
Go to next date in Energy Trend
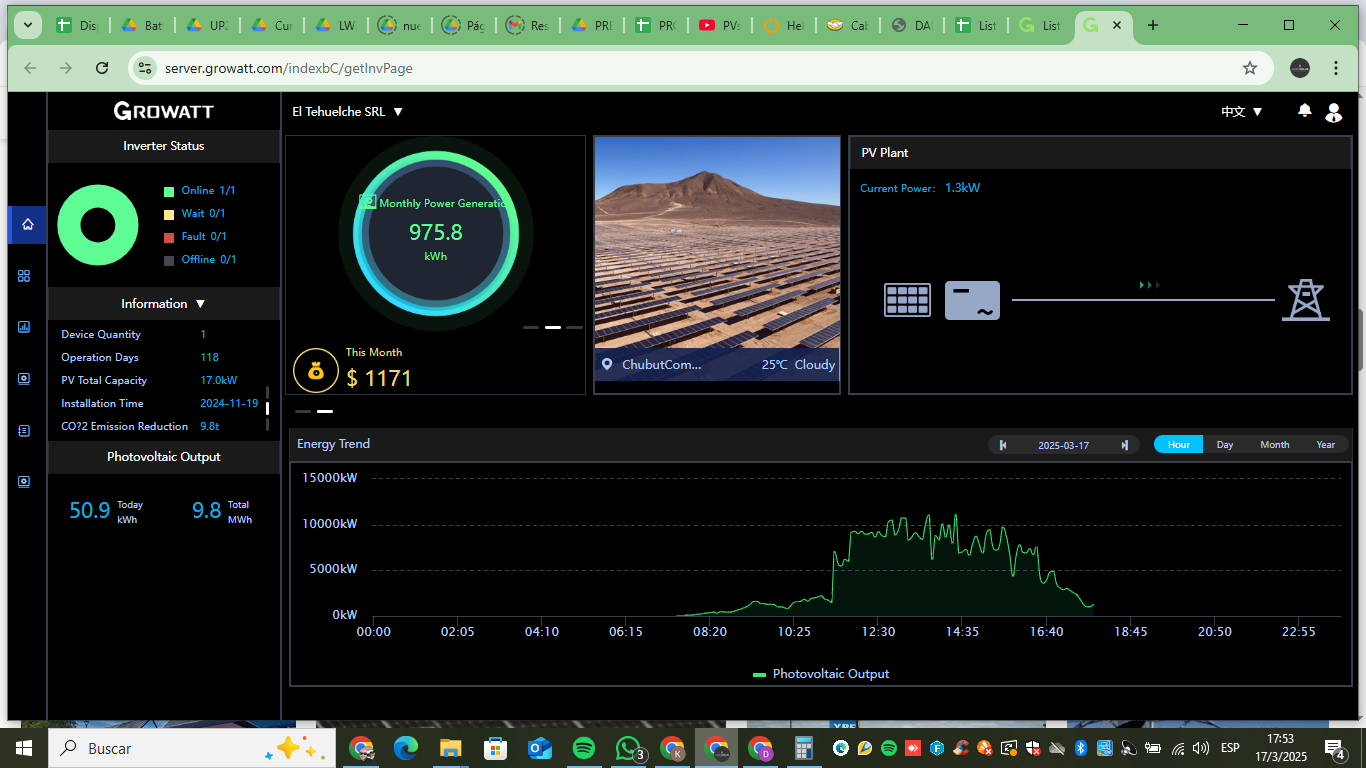click(x=1125, y=445)
